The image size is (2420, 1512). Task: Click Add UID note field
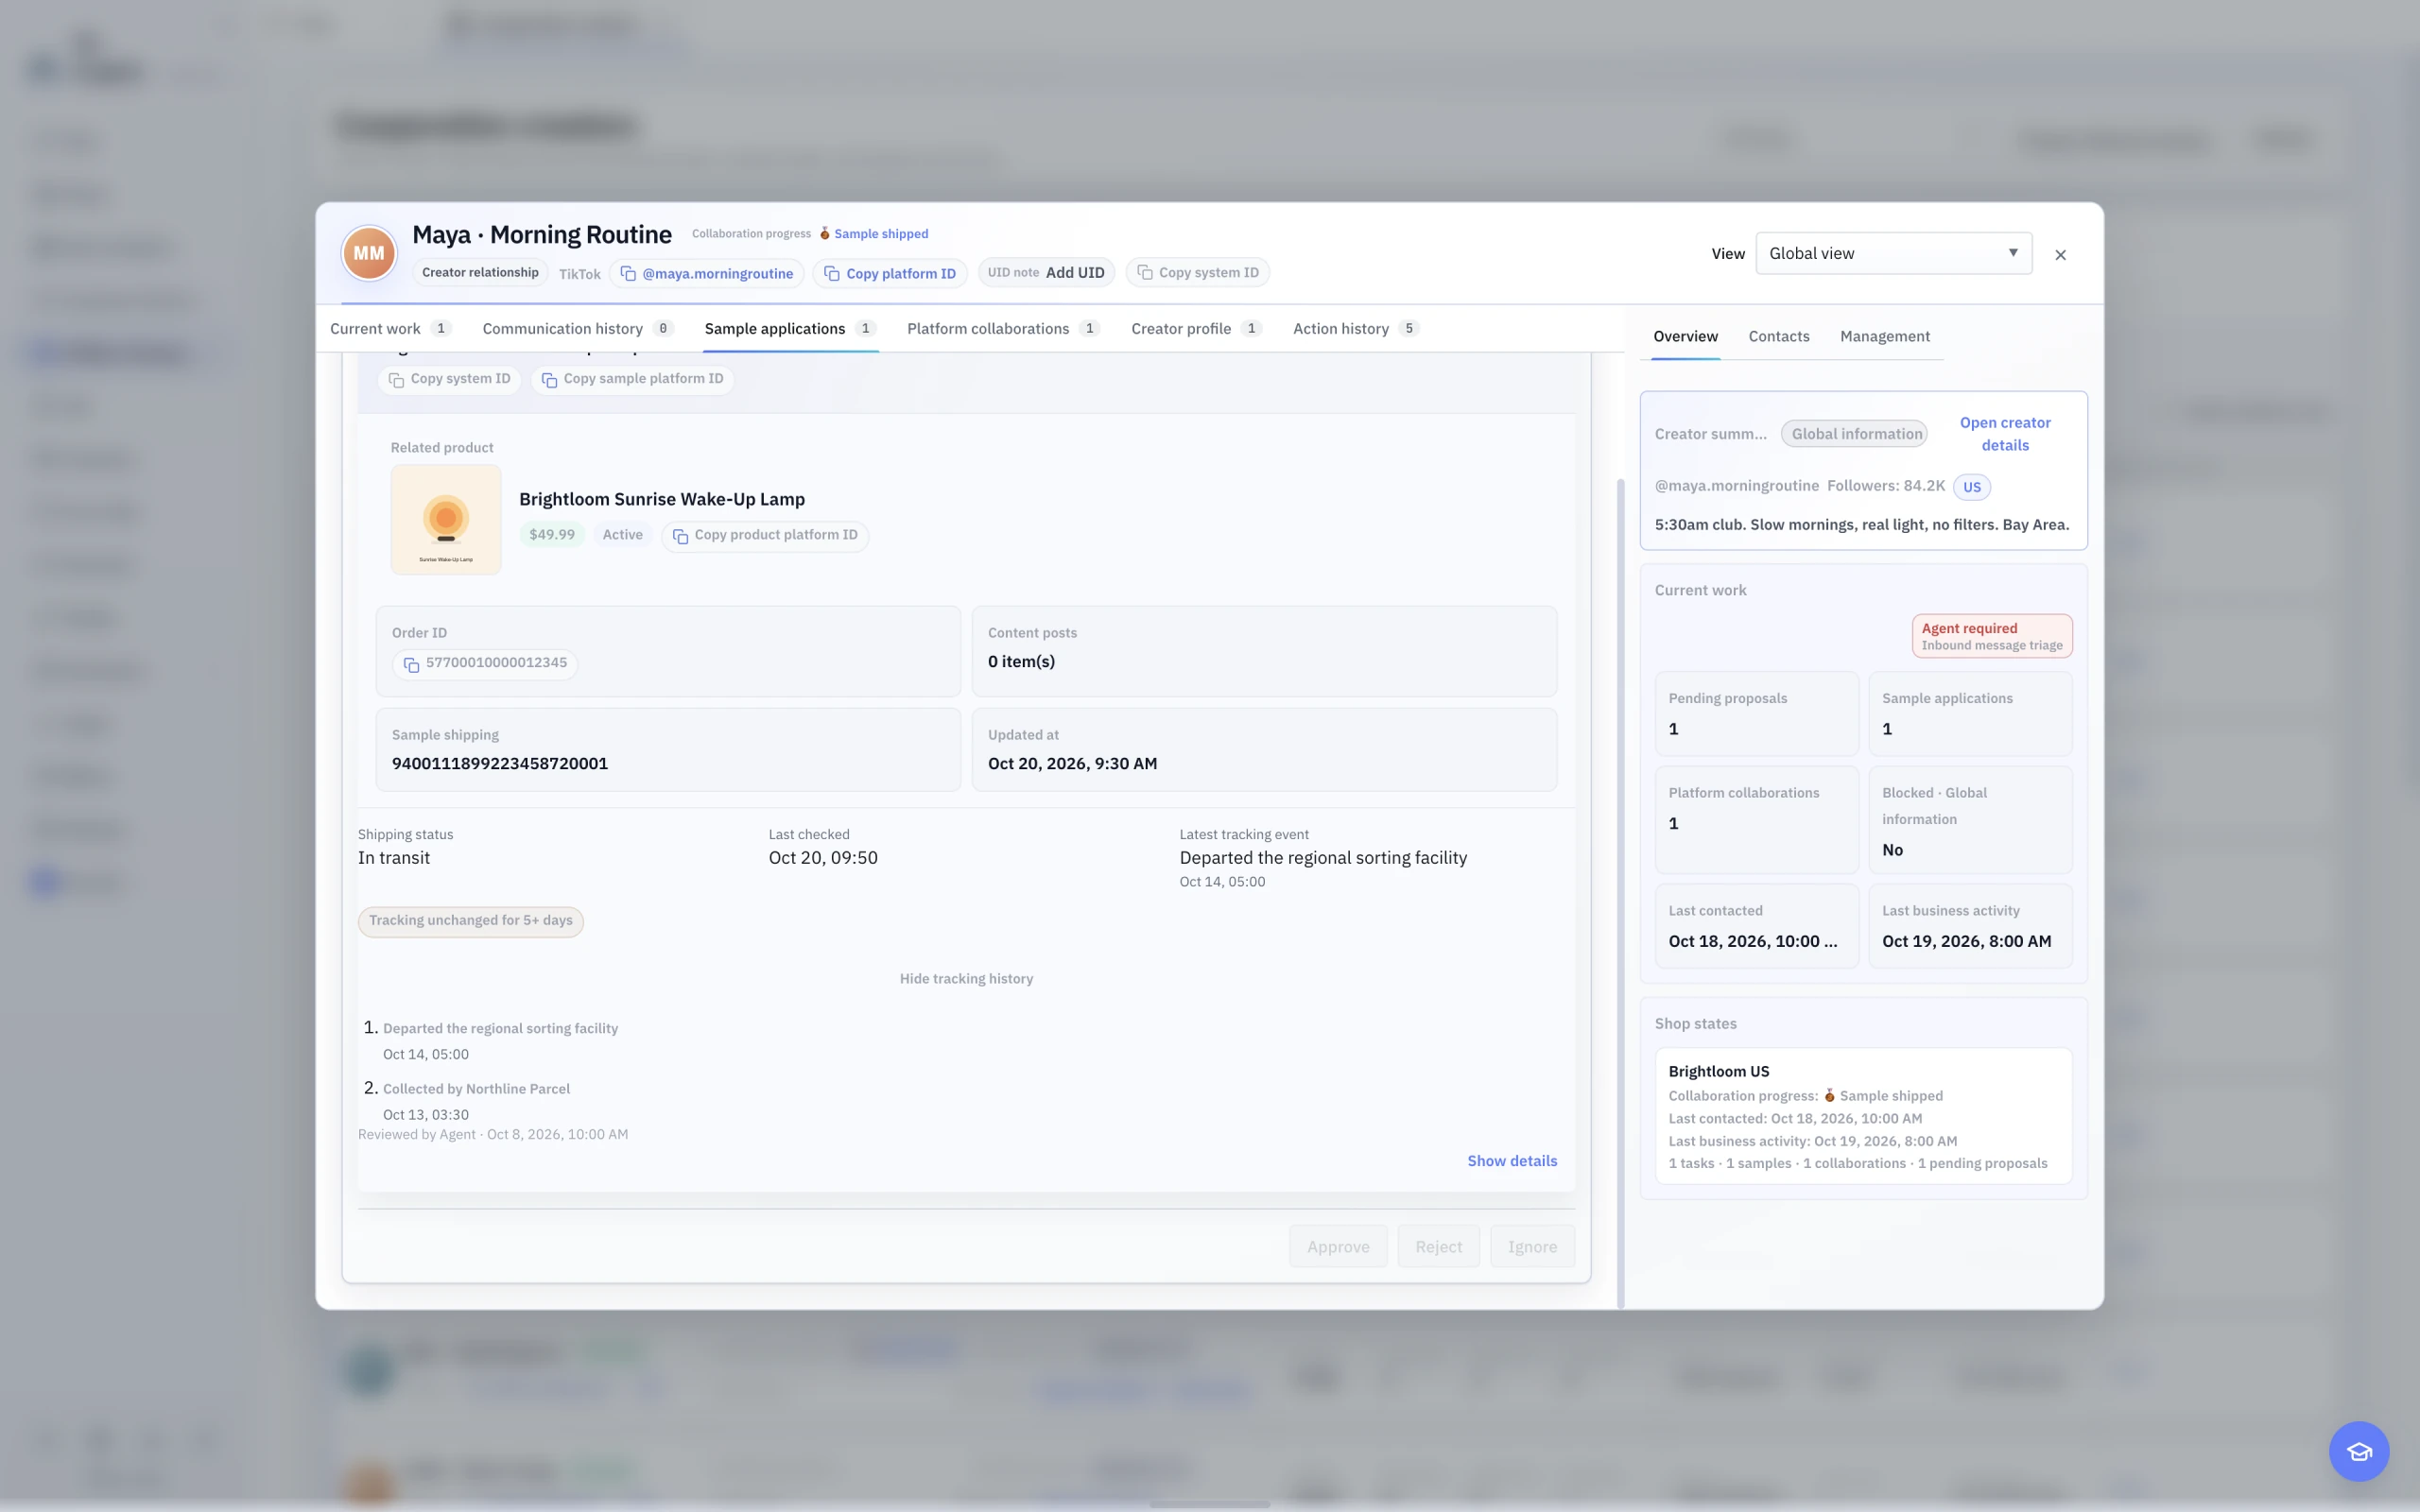click(1046, 272)
